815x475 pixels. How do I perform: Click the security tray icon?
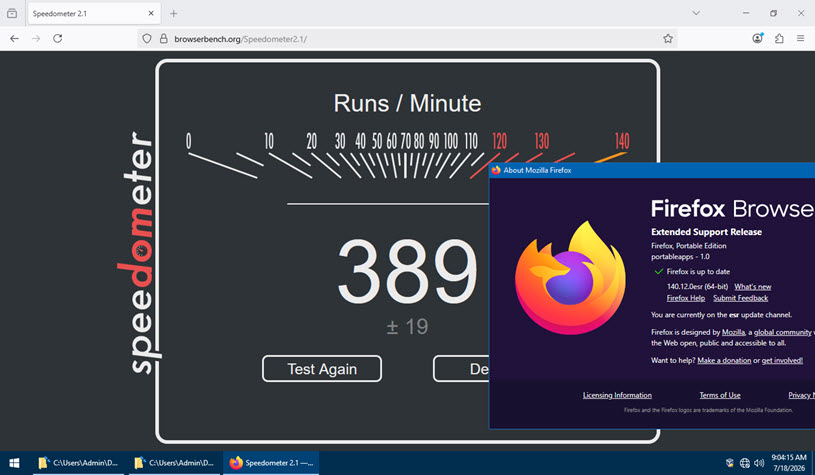730,463
